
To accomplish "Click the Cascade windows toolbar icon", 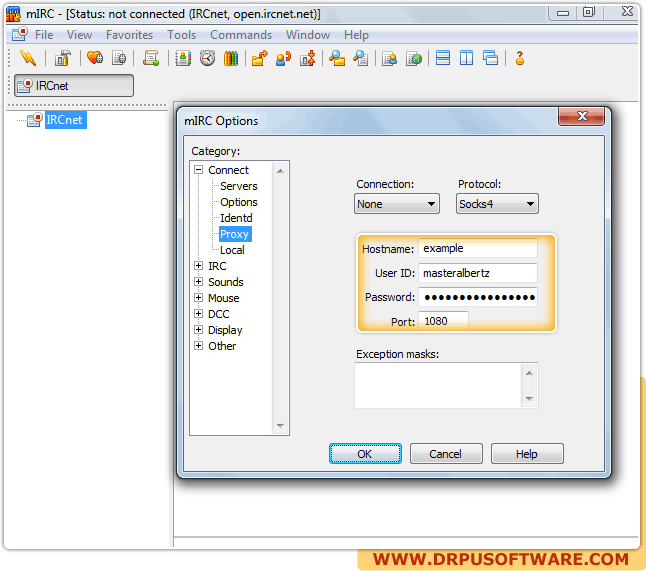I will click(x=490, y=58).
